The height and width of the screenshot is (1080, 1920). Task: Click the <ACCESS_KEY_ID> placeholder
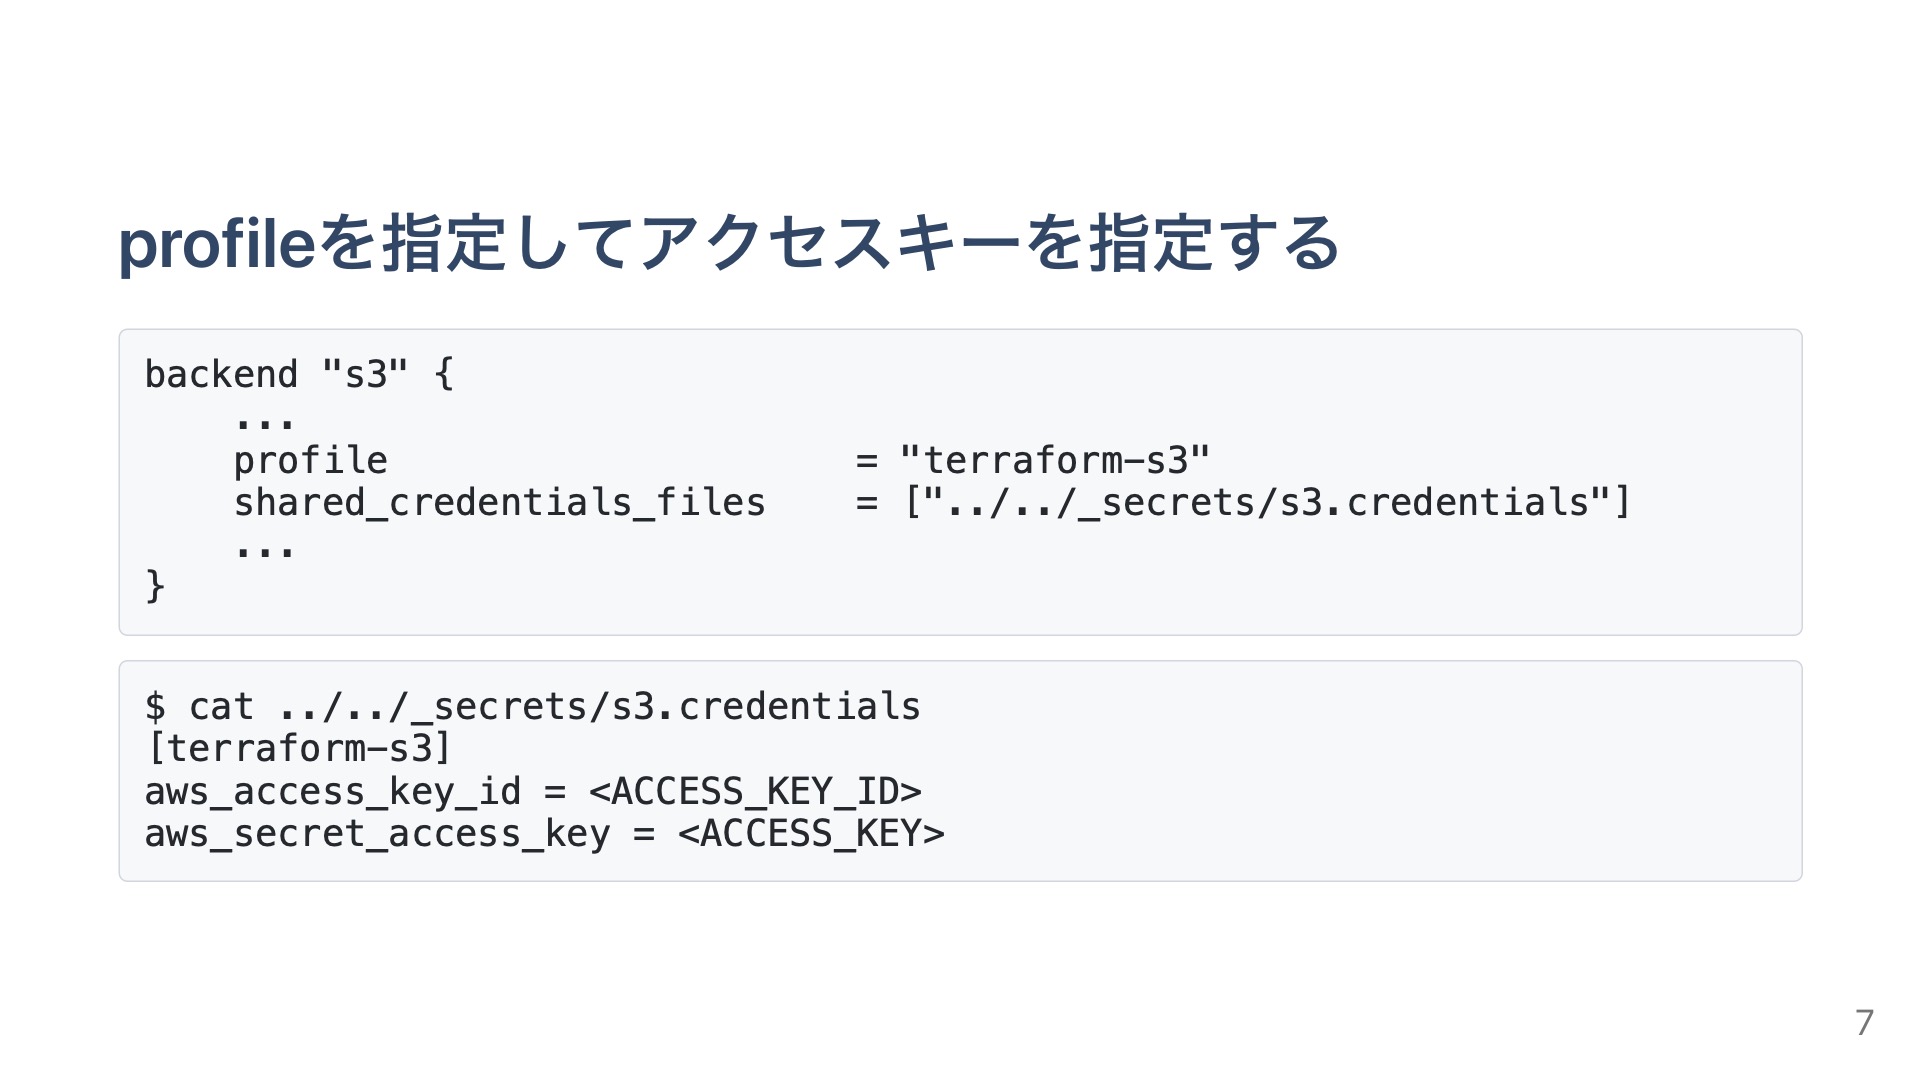[755, 792]
